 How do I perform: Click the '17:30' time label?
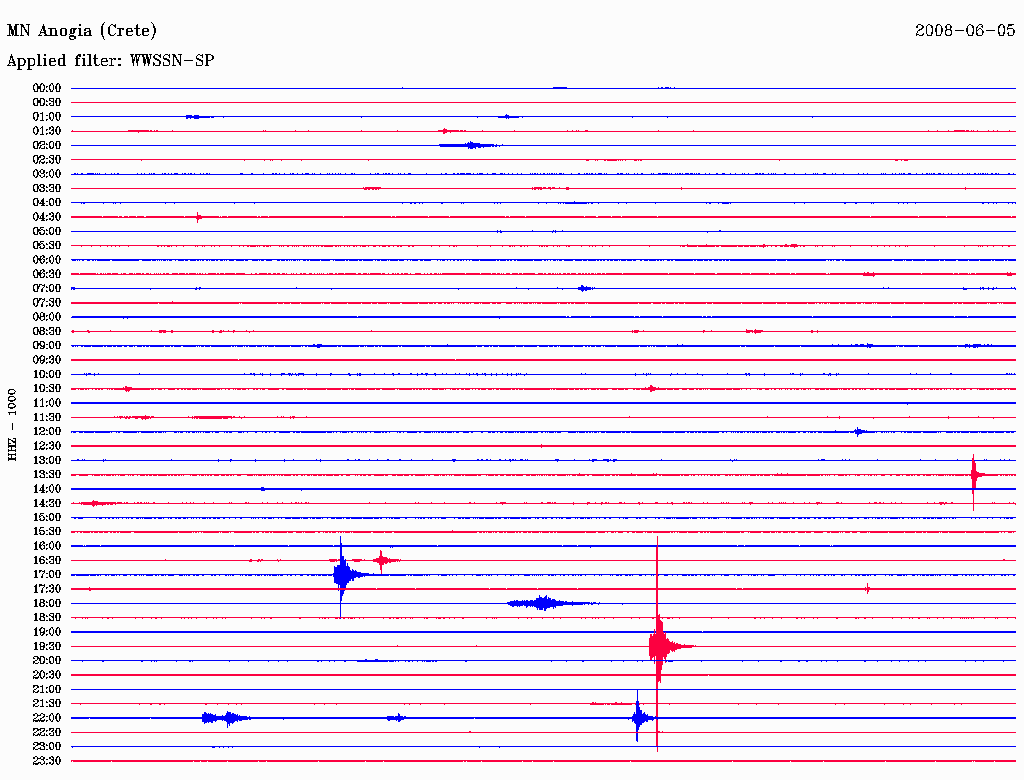click(x=47, y=589)
